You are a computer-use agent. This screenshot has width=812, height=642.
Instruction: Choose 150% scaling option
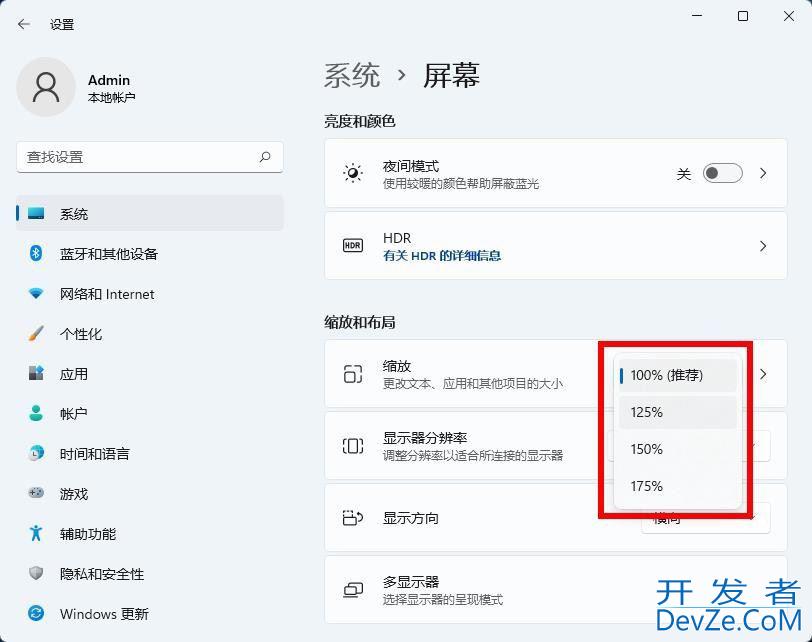(x=677, y=449)
